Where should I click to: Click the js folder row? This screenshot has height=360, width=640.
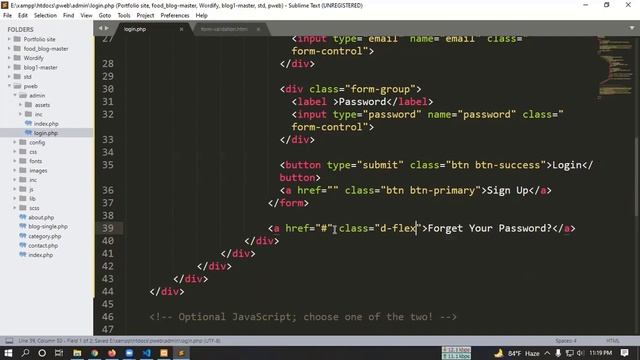(x=47, y=189)
